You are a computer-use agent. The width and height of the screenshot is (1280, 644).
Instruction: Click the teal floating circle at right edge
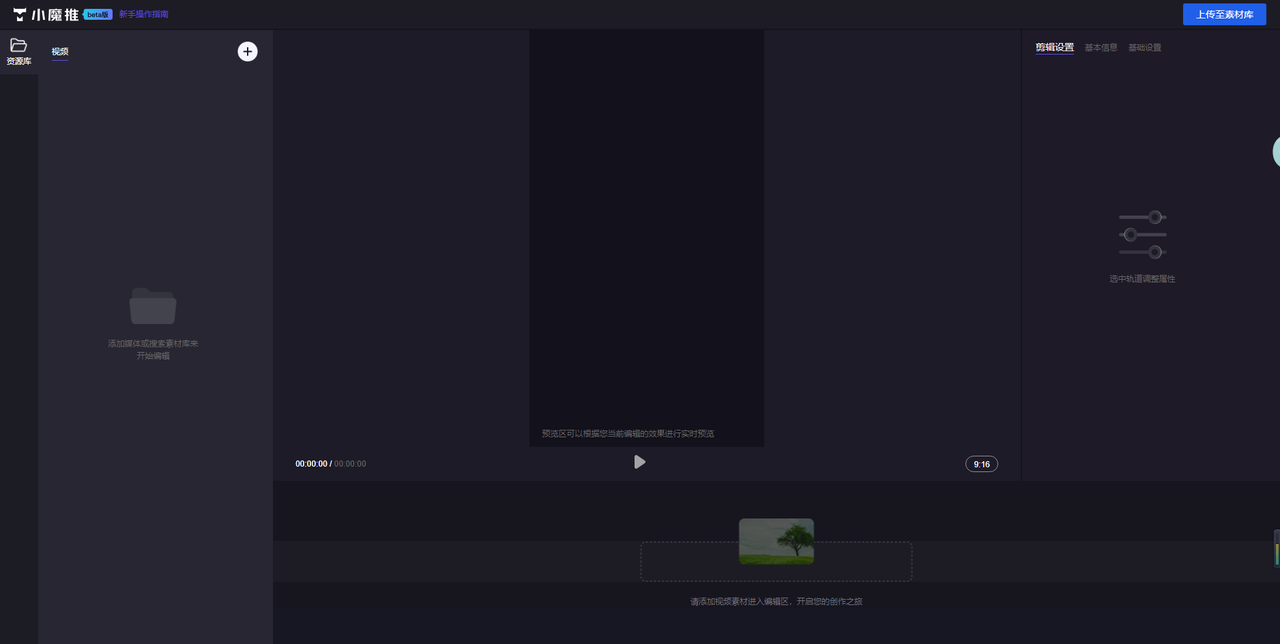pos(1275,151)
